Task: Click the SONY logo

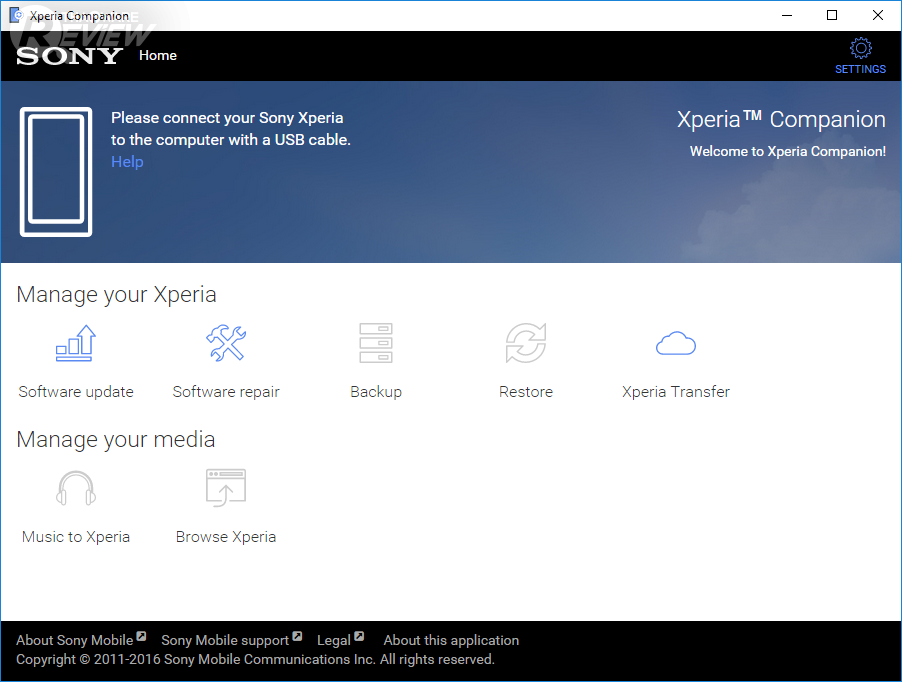Action: pyautogui.click(x=69, y=56)
